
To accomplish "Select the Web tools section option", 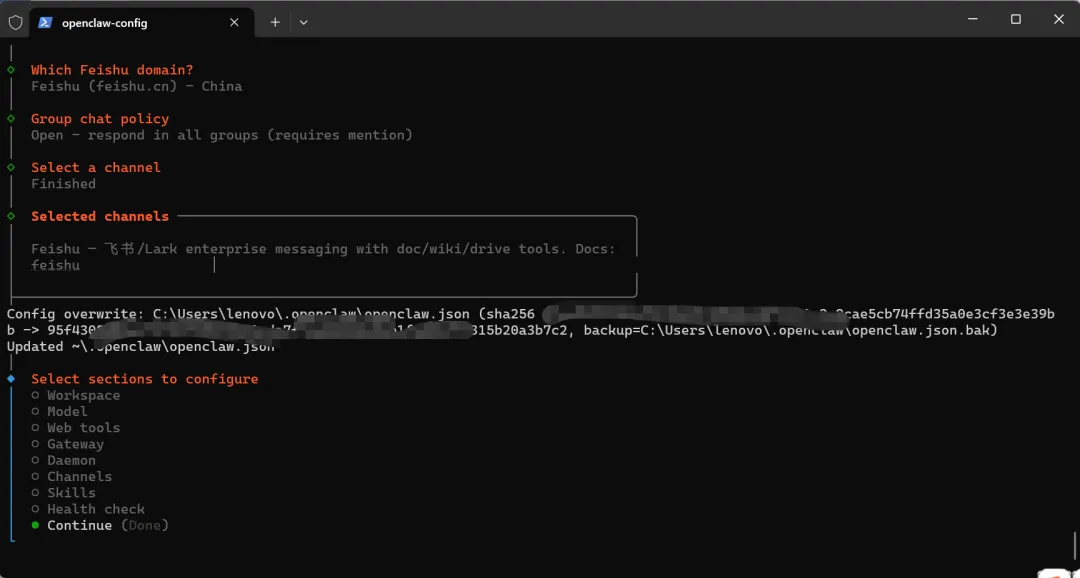I will tap(76, 428).
